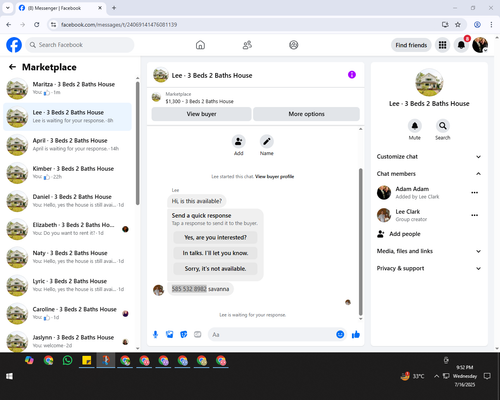Go to the Home tab icon
Viewport: 500px width, 400px height.
pos(200,45)
